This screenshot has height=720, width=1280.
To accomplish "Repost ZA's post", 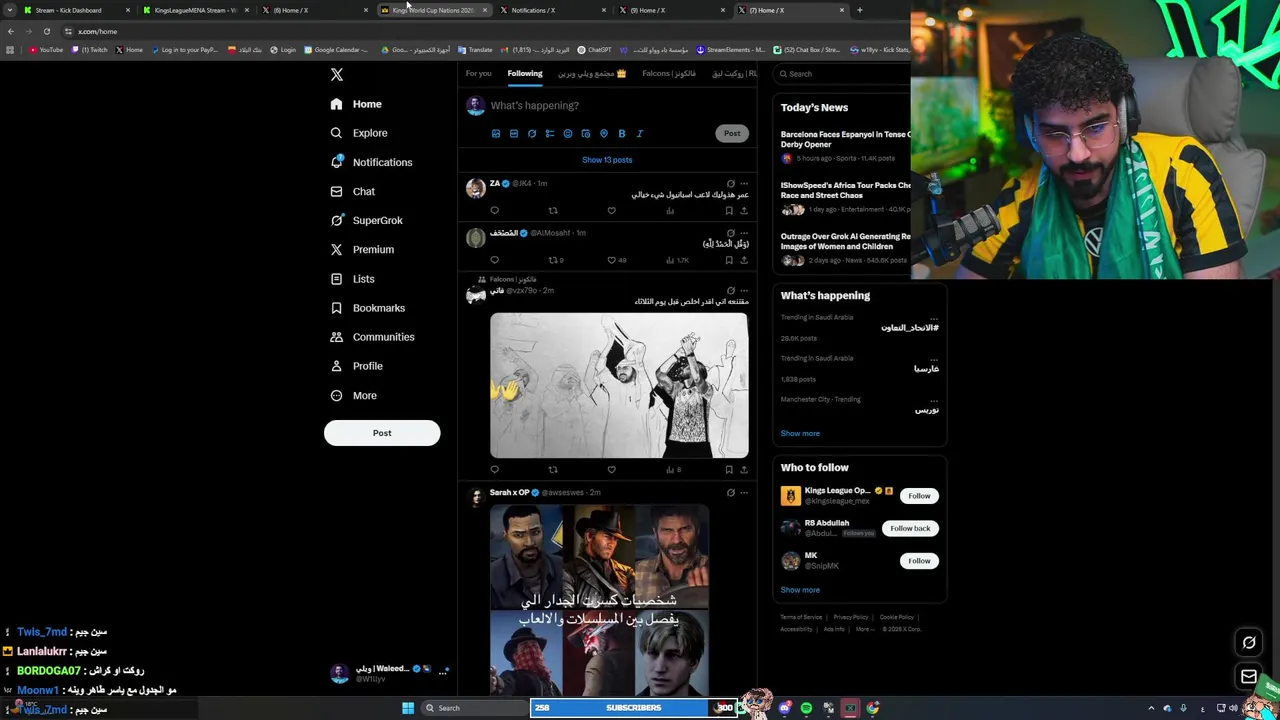I will tap(553, 211).
